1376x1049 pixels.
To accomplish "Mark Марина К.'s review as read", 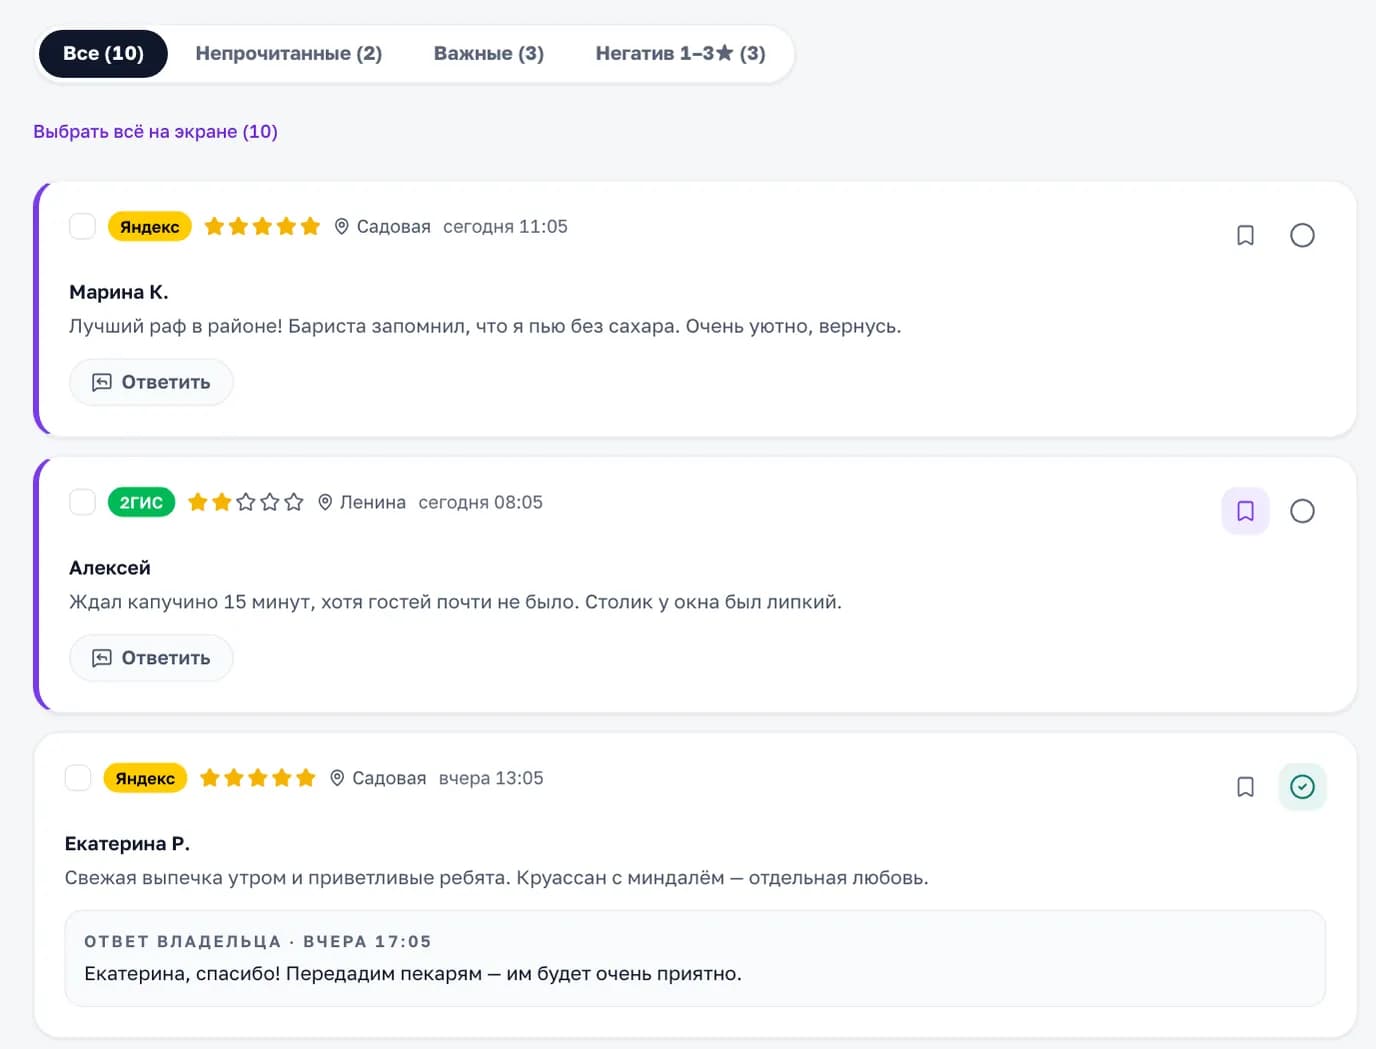I will (x=1302, y=235).
